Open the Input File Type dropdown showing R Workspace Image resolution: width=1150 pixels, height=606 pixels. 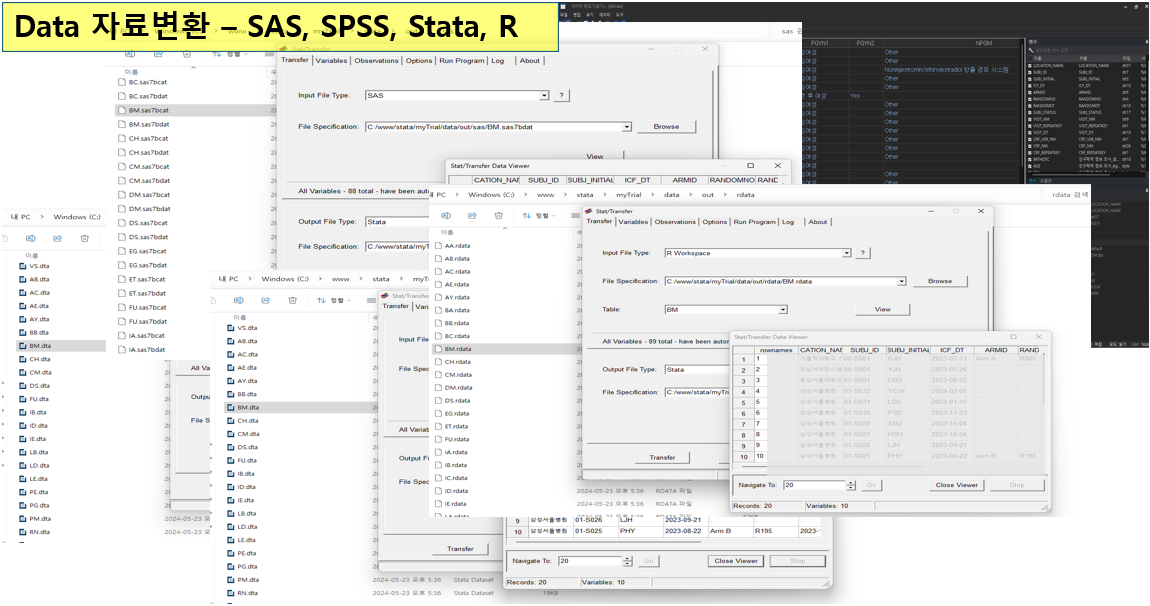coord(846,253)
